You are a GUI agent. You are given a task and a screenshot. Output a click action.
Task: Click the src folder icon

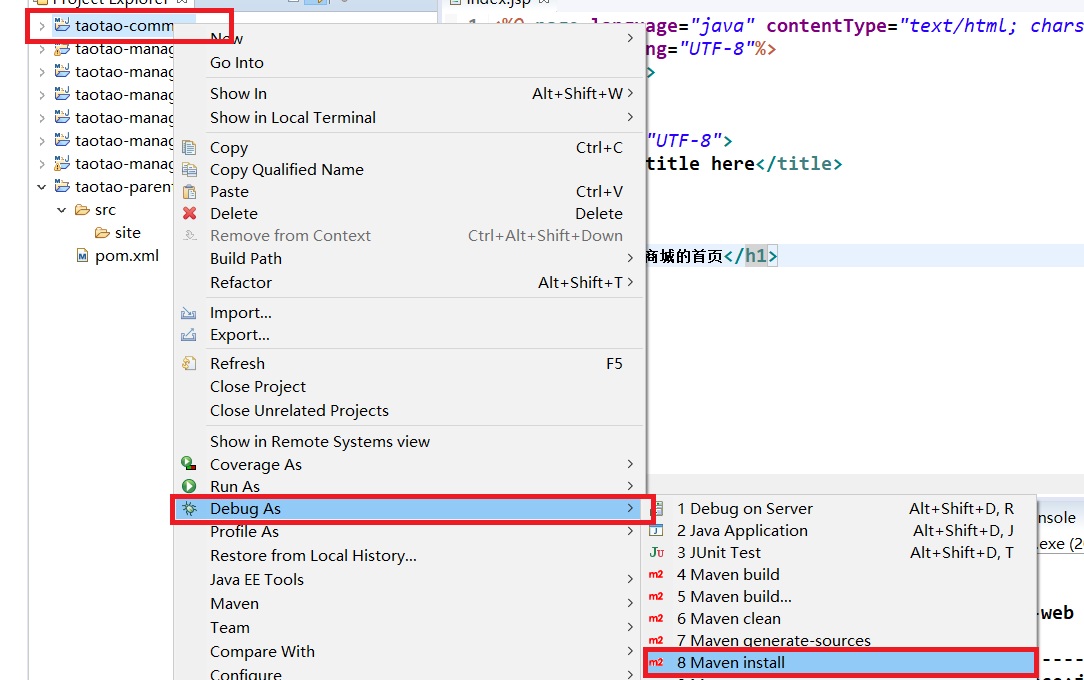(x=82, y=209)
